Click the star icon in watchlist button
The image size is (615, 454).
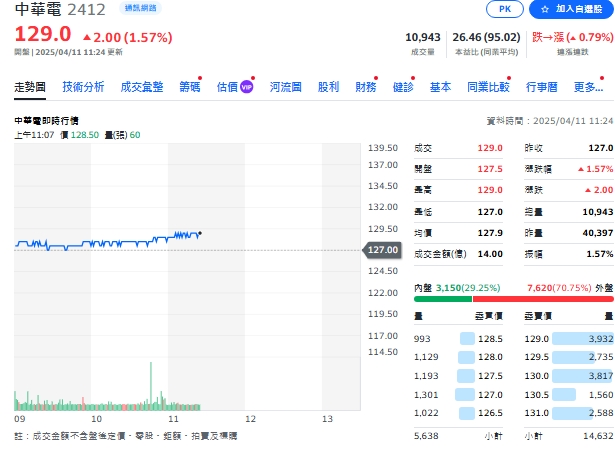tap(544, 9)
